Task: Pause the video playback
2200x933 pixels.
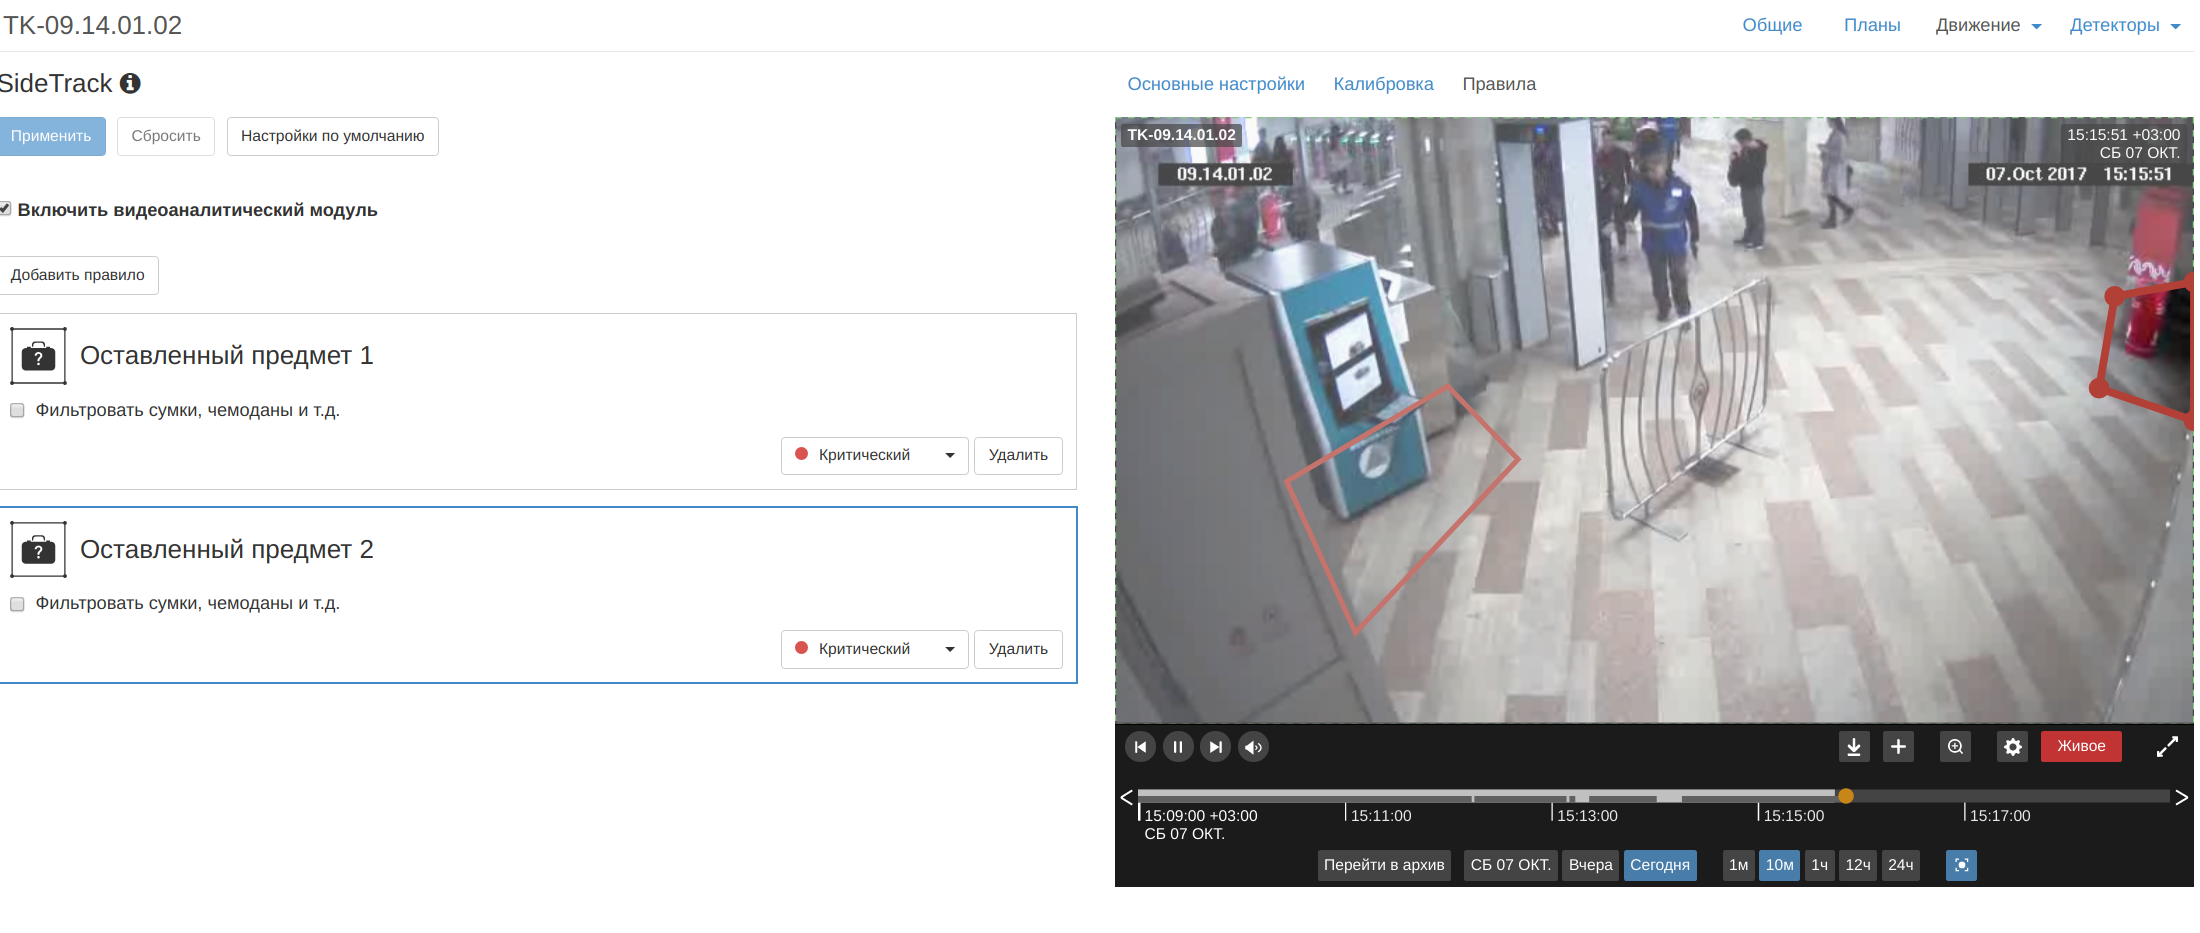Action: click(1178, 747)
